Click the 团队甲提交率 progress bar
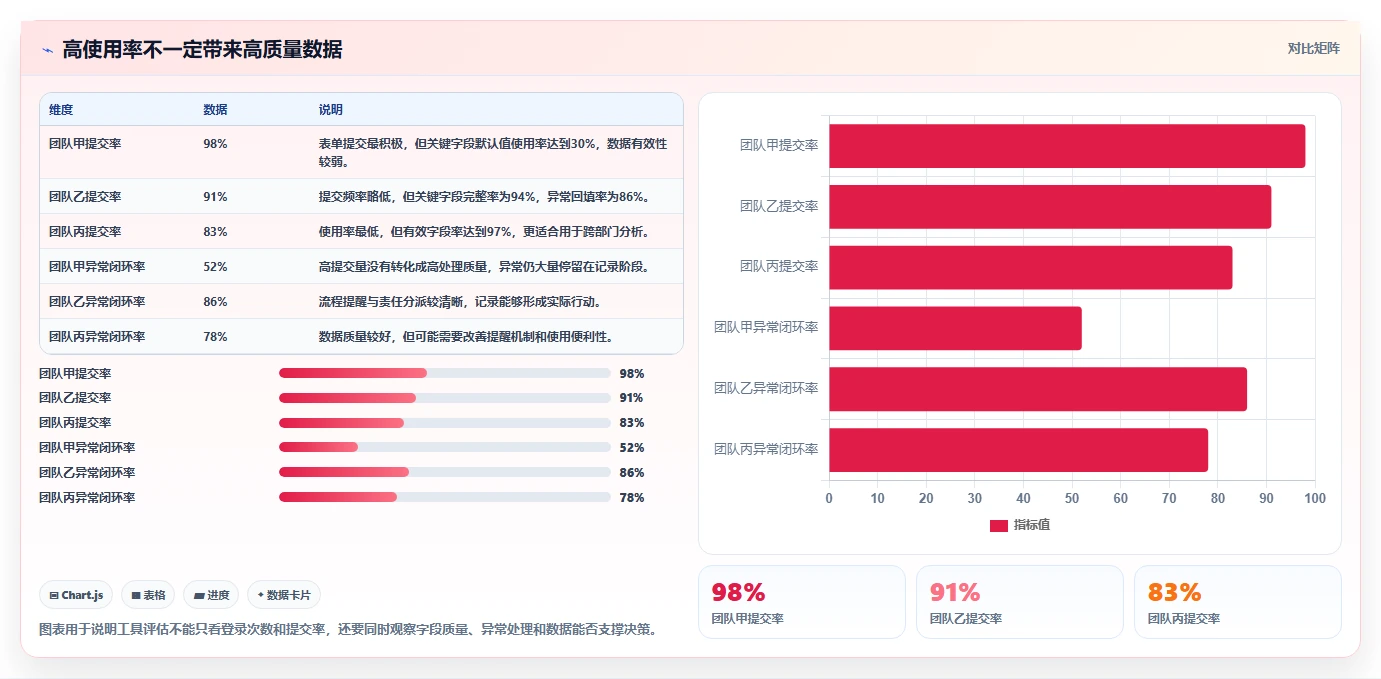The image size is (1381, 679). 444,373
